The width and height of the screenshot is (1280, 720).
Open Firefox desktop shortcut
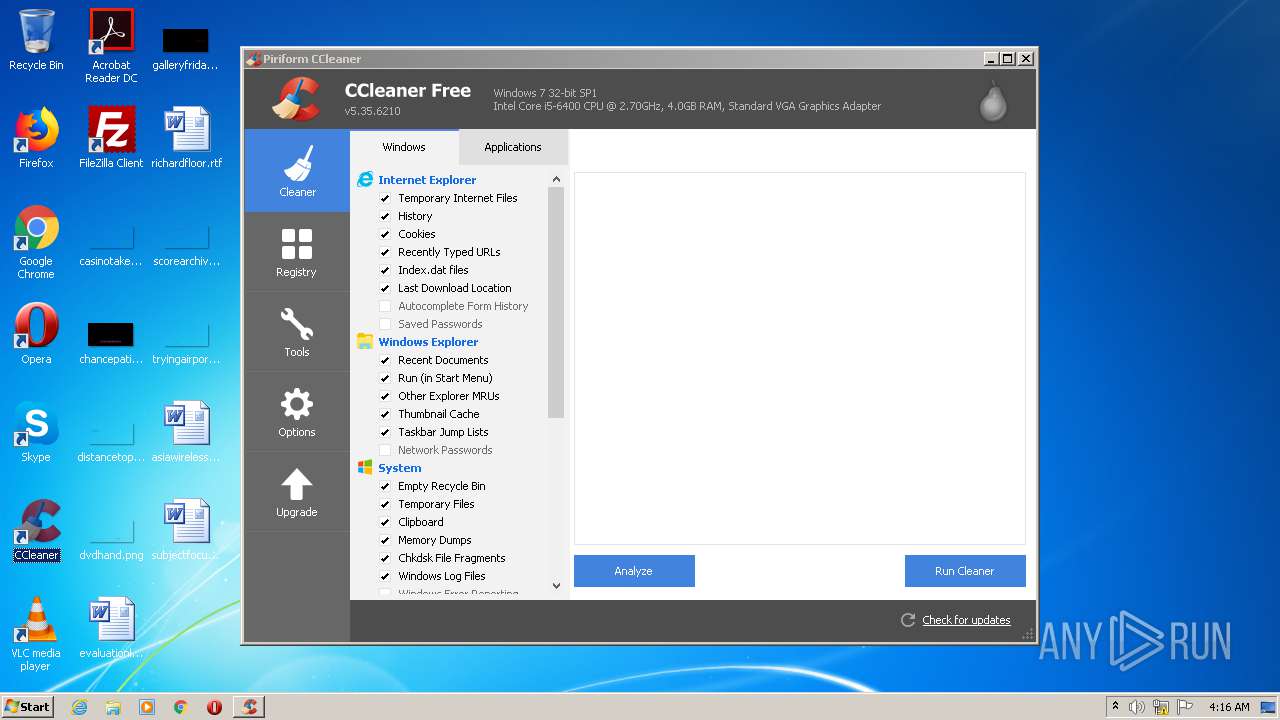click(36, 138)
